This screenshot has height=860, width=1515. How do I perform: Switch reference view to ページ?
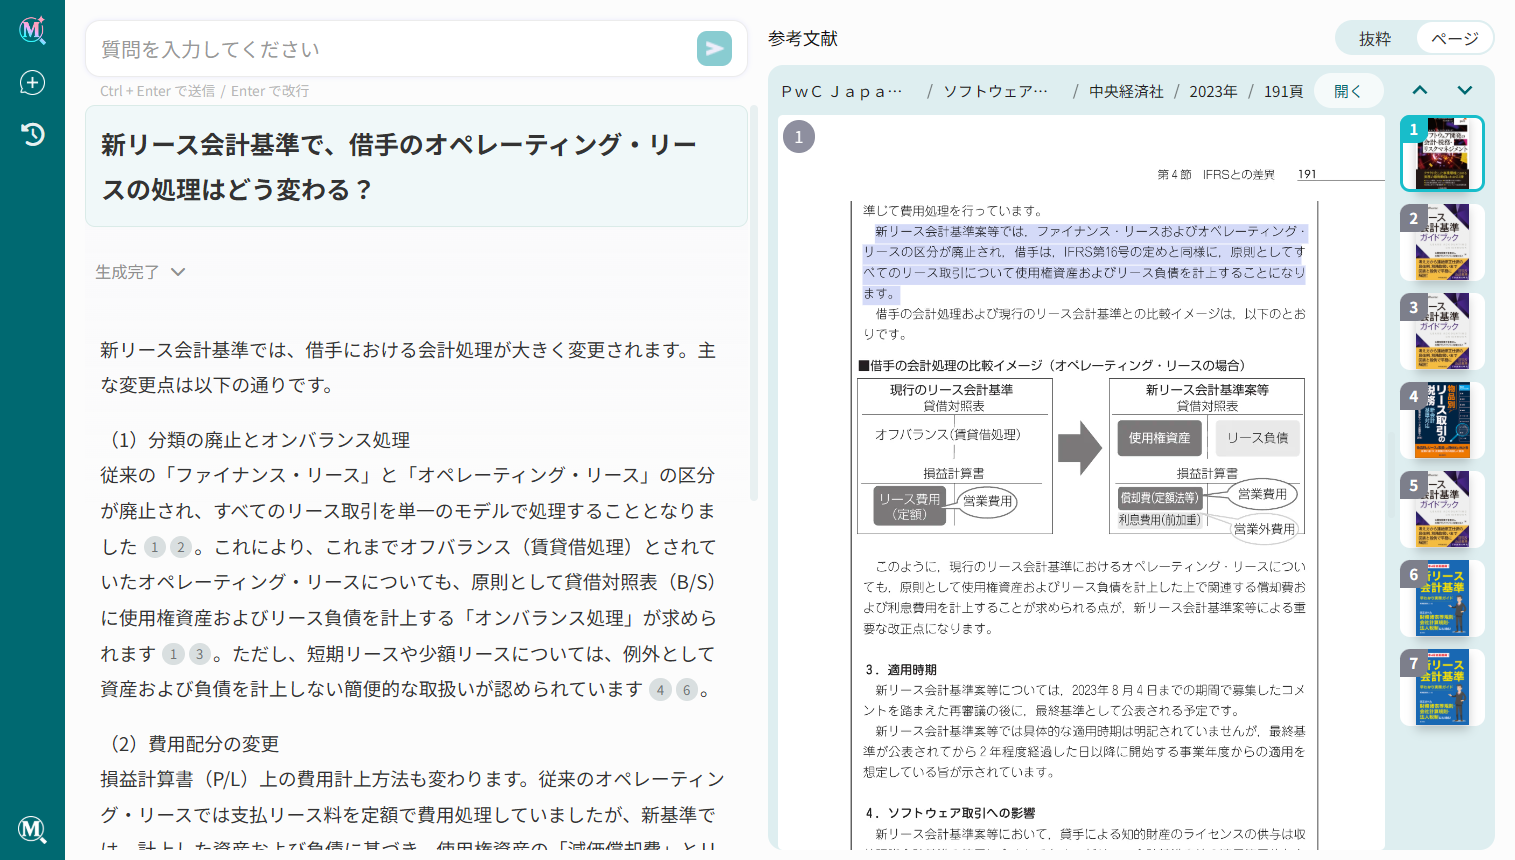[1454, 38]
